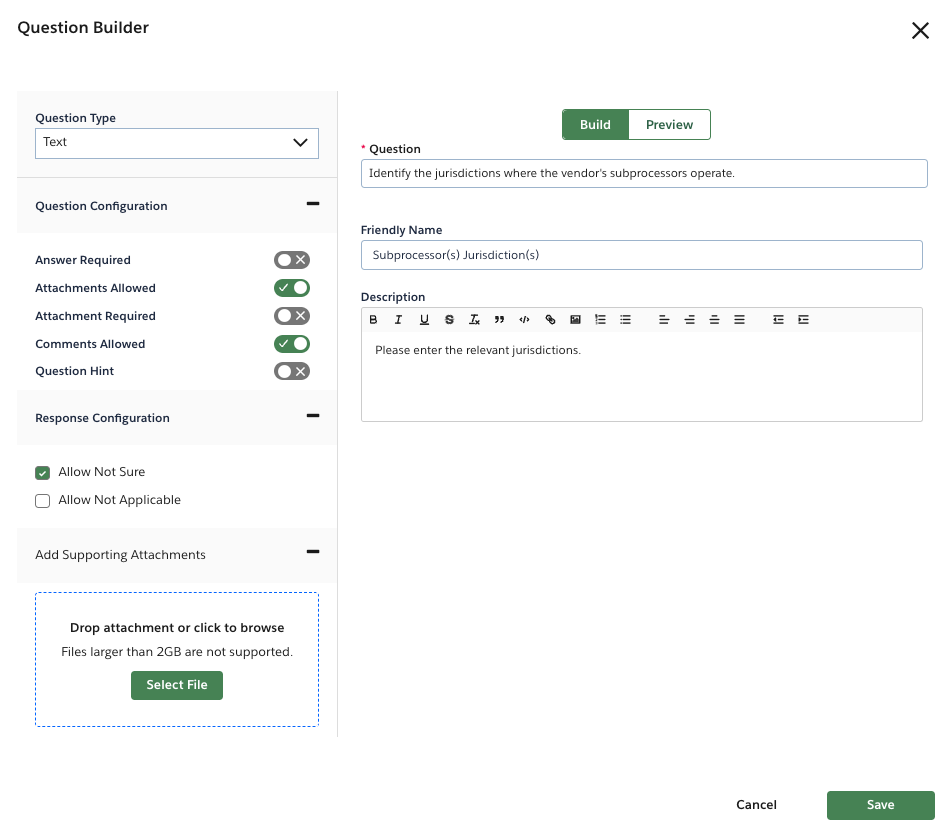Uncheck the Allow Not Sure option
Screen dimensions: 951x837
coord(42,472)
